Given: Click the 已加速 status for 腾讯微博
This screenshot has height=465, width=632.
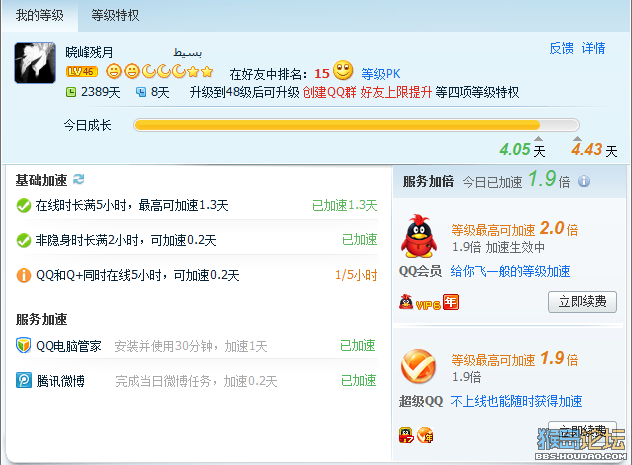Looking at the screenshot, I should click(x=358, y=381).
